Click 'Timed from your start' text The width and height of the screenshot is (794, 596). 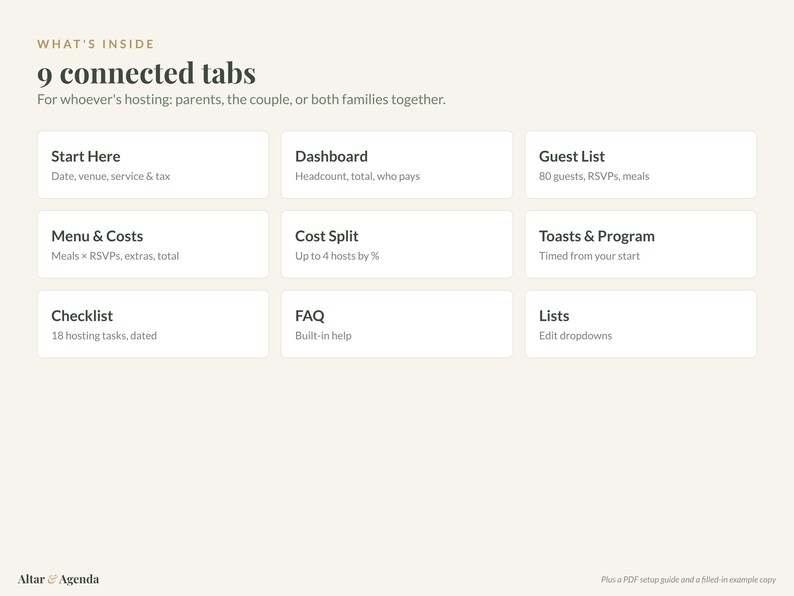click(x=589, y=256)
